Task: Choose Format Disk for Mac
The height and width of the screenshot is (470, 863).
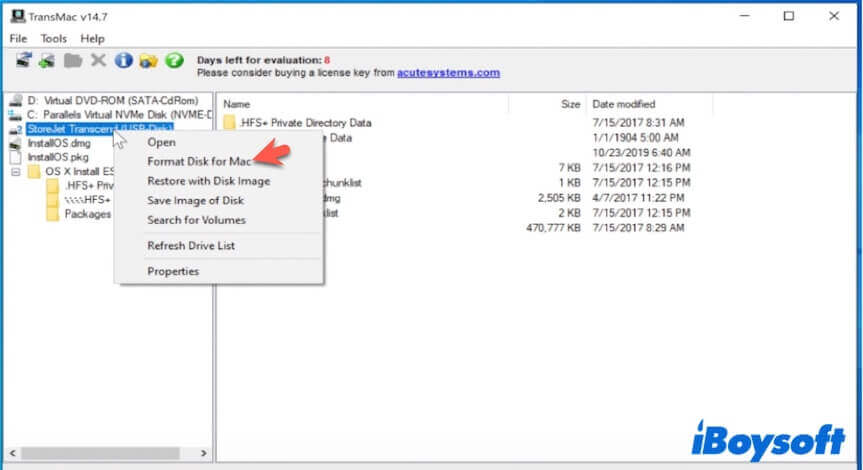Action: click(x=199, y=161)
